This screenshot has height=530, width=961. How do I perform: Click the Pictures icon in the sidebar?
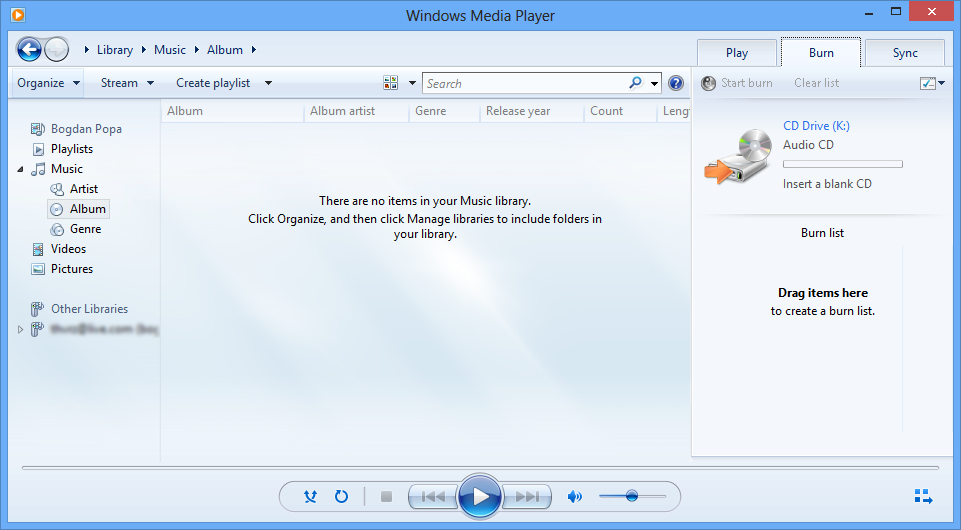click(x=38, y=269)
